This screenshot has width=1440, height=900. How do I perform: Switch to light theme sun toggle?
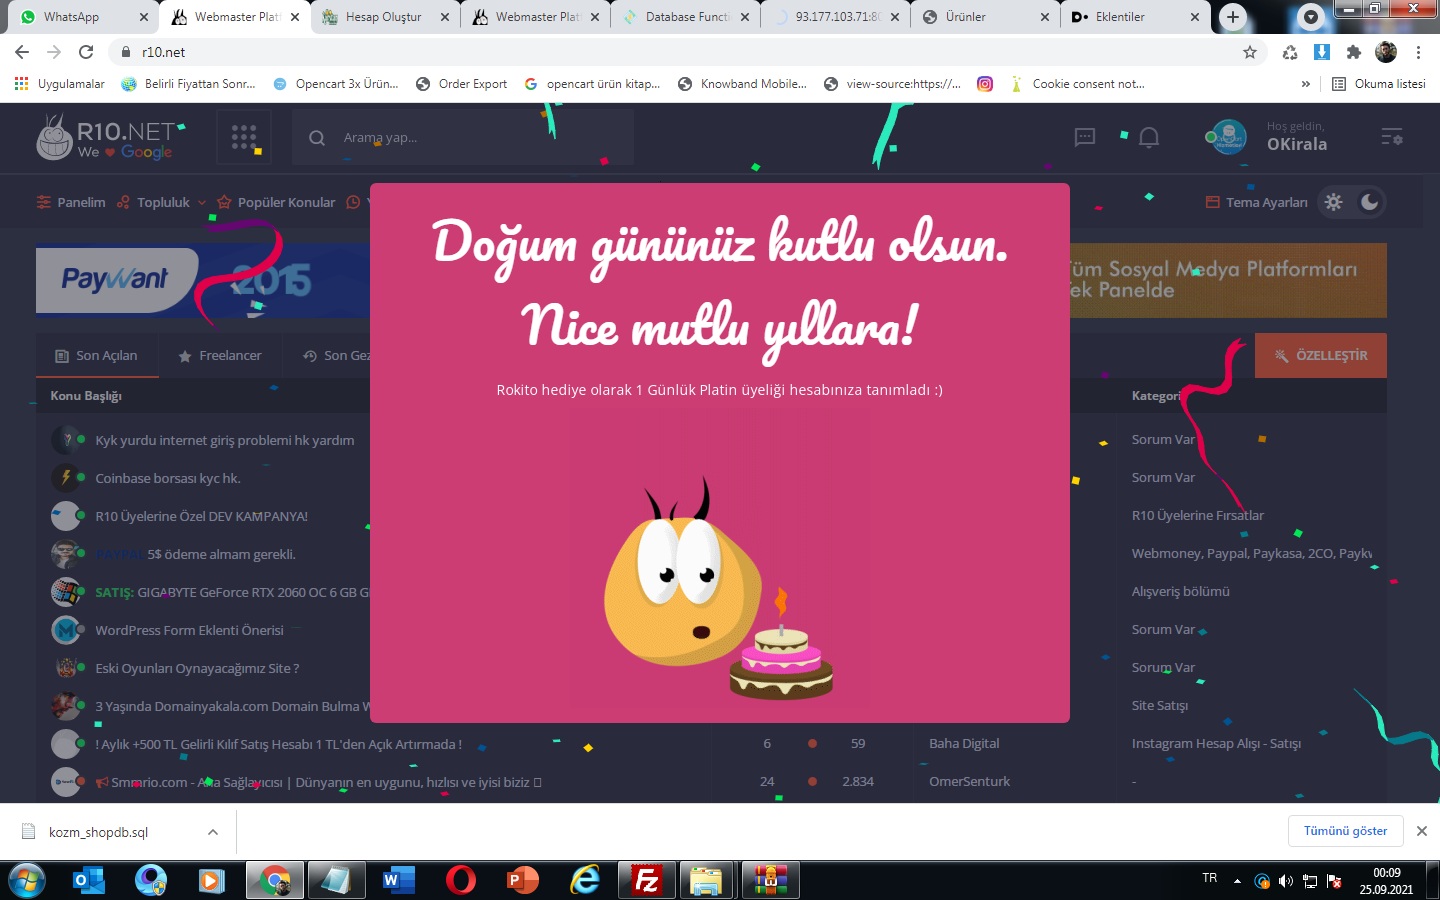pos(1333,202)
